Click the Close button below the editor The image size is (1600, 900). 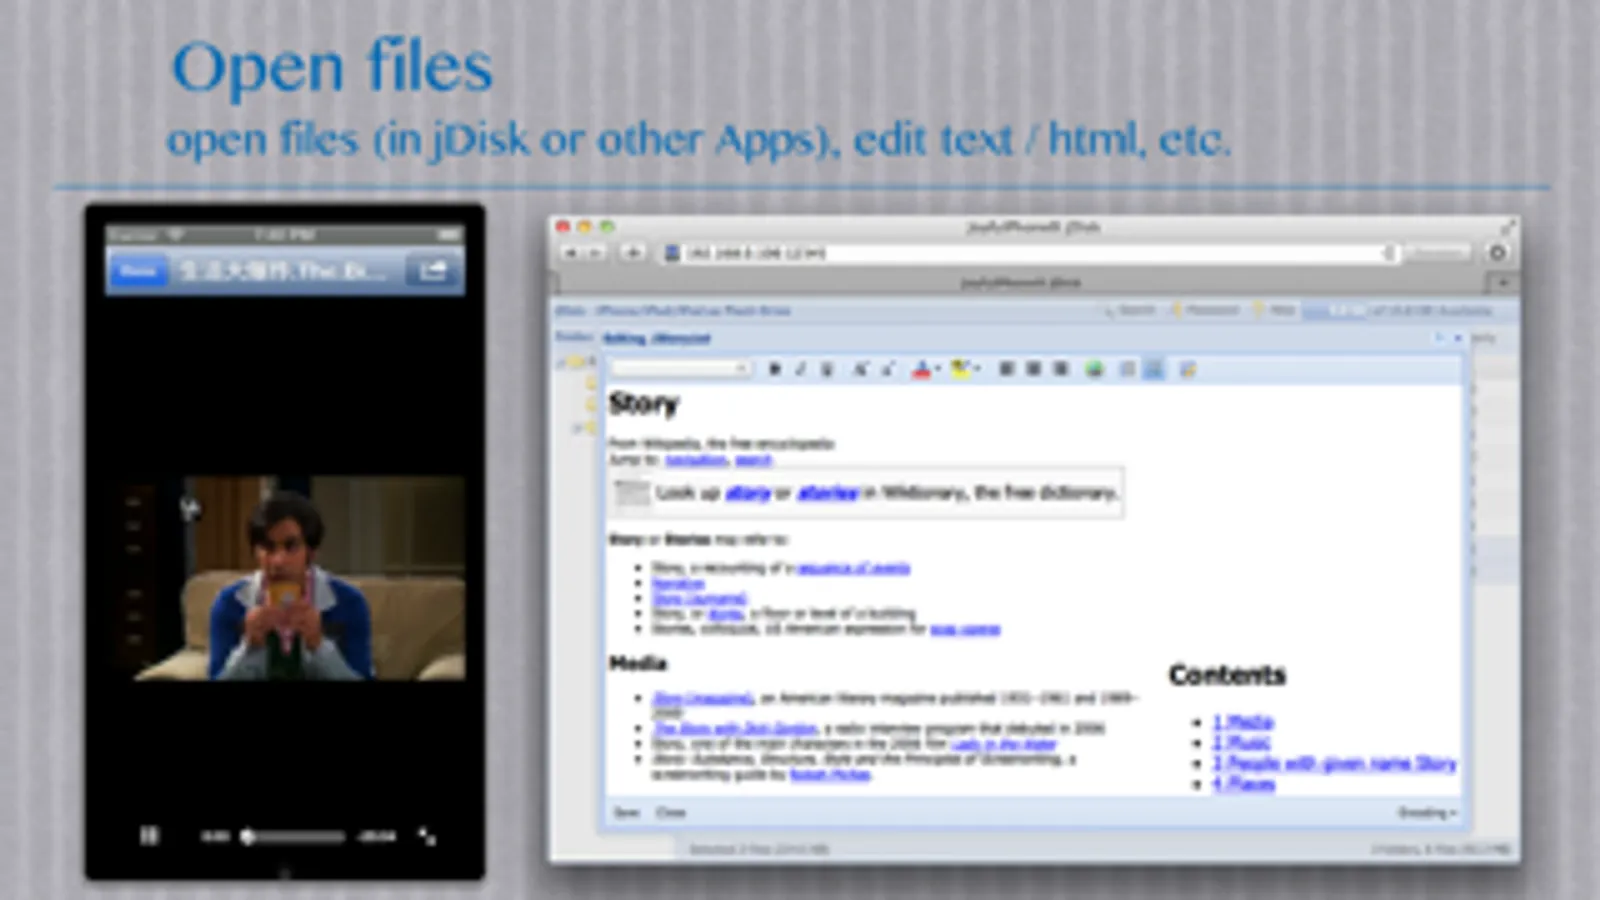coord(671,812)
